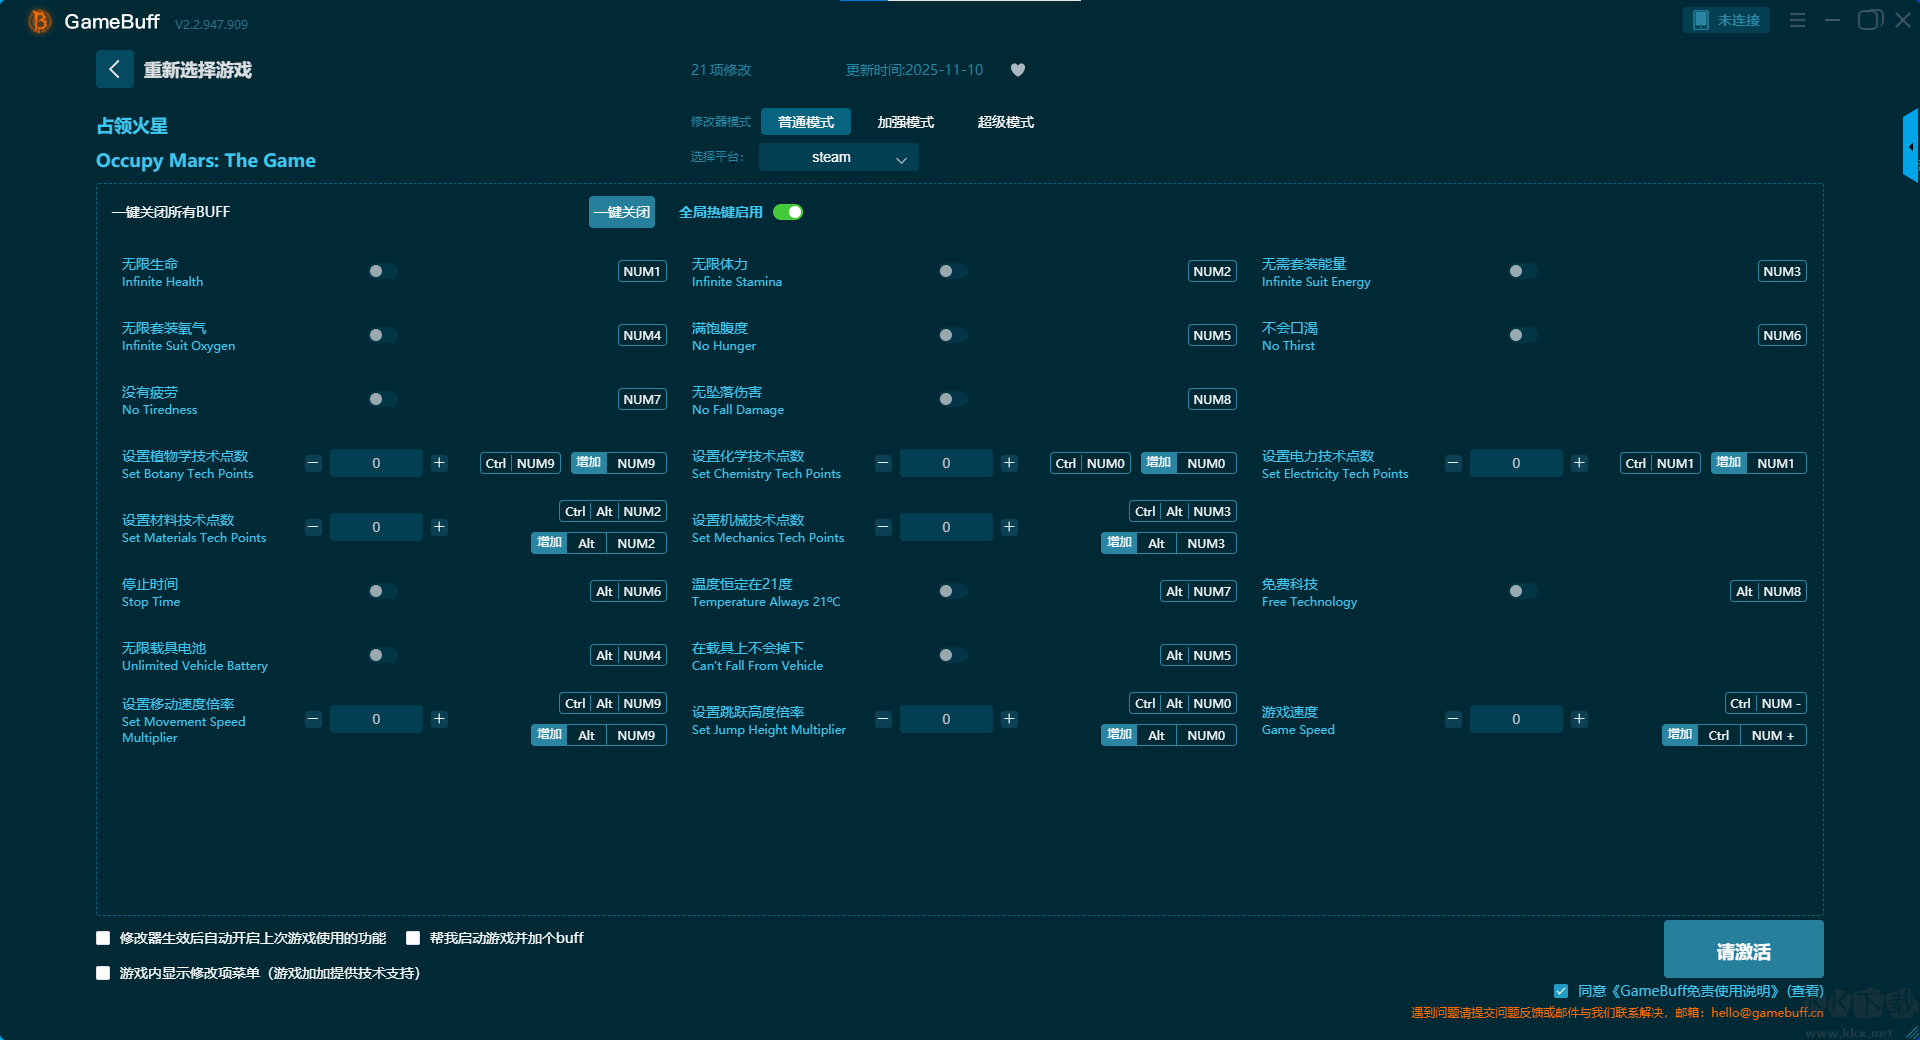Image resolution: width=1920 pixels, height=1040 pixels.
Task: Check the launch game and add buff box
Action: click(x=413, y=938)
